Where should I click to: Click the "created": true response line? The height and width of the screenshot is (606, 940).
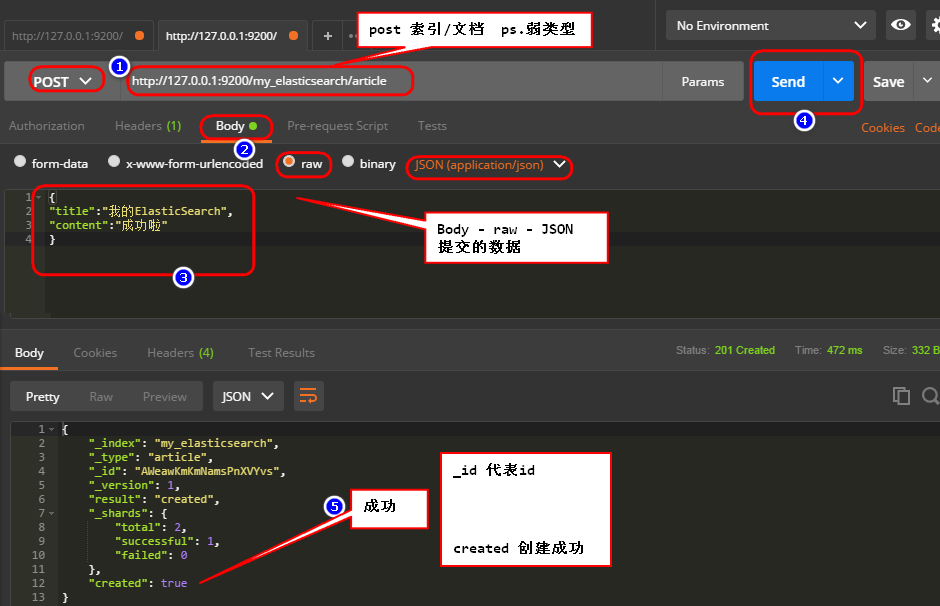pyautogui.click(x=138, y=583)
